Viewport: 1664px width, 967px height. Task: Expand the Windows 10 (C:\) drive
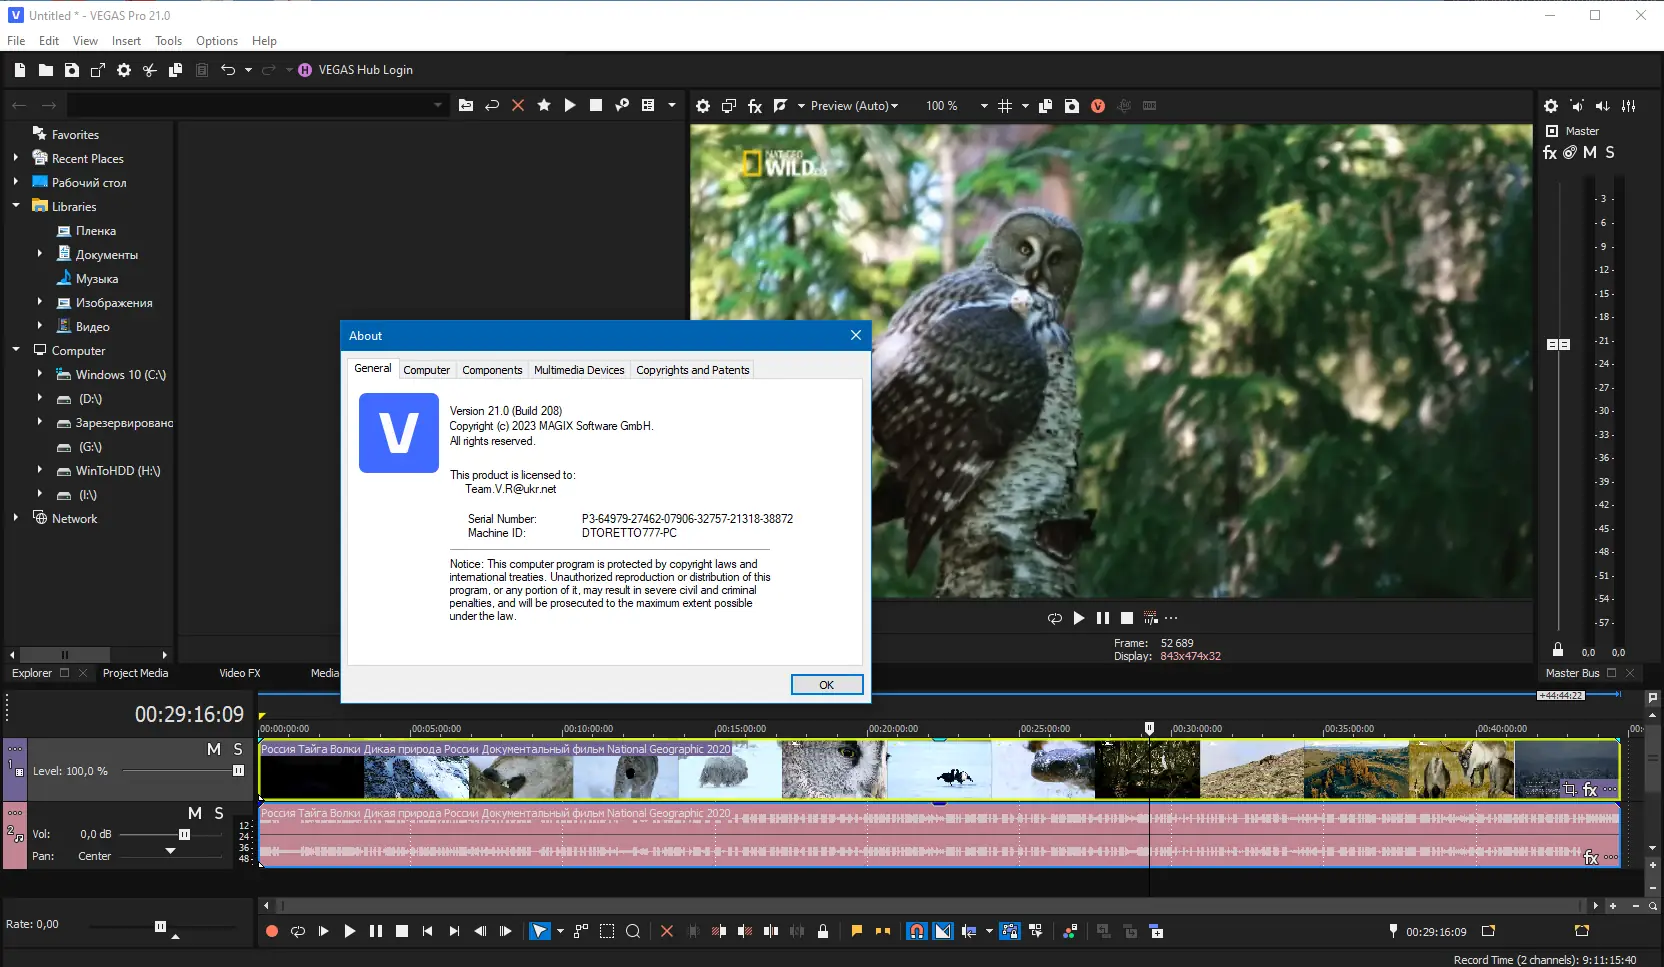(40, 374)
